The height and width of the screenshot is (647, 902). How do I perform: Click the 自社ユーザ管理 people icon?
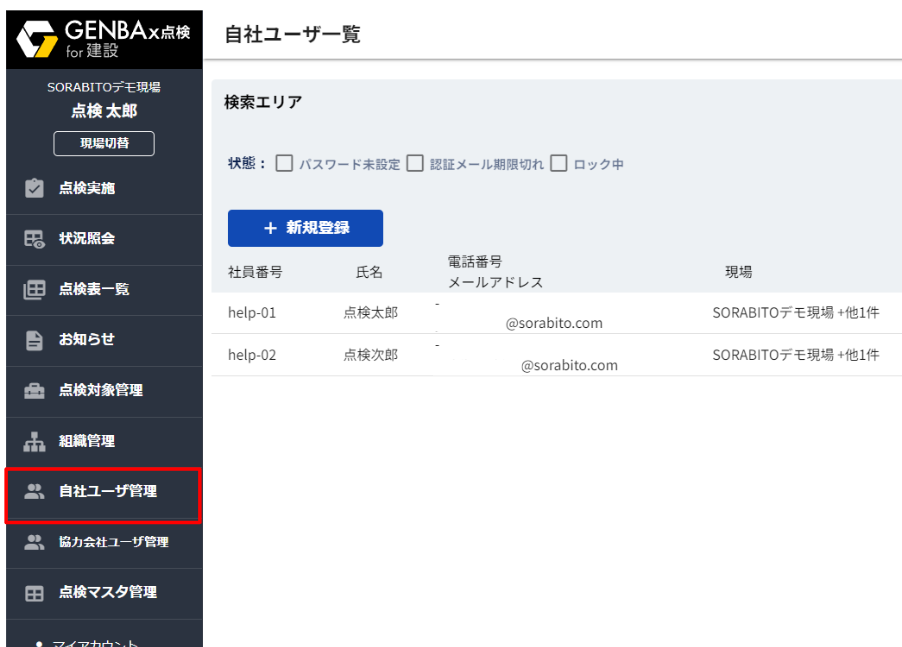click(34, 491)
